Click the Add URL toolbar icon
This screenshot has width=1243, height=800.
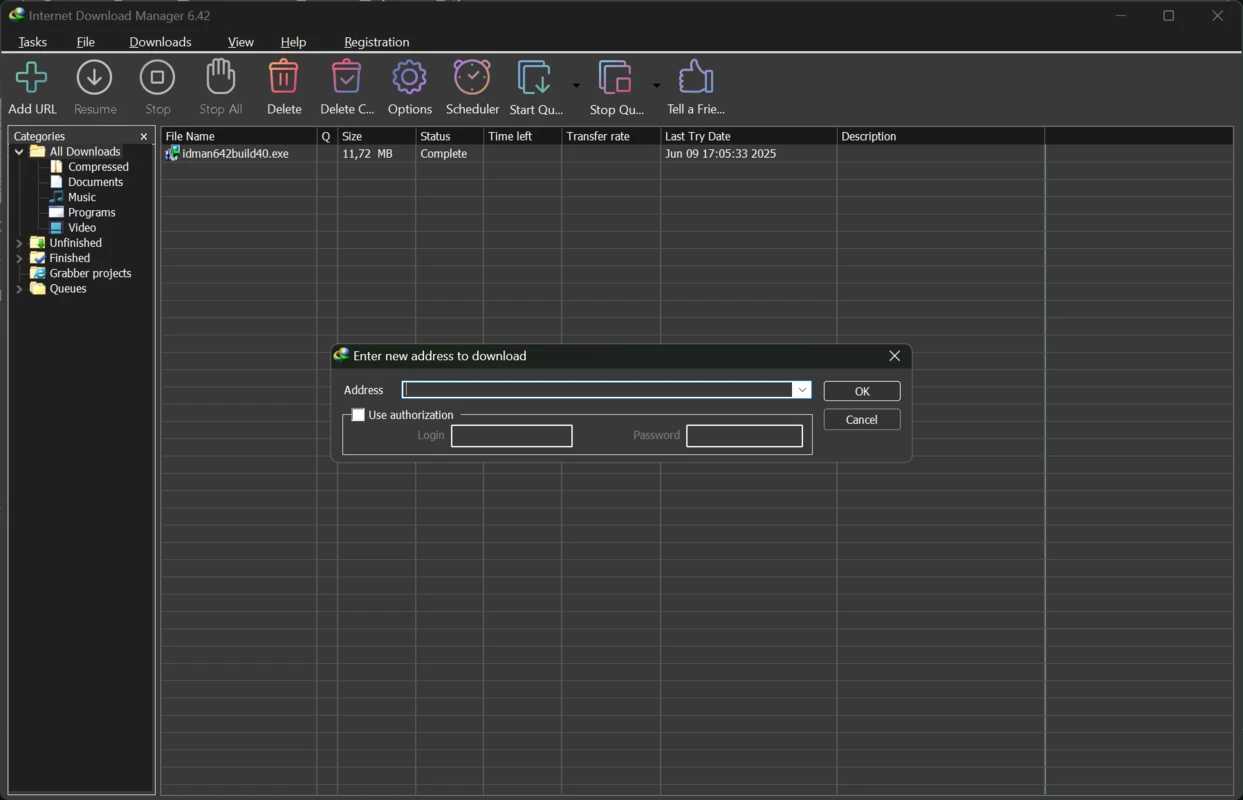pyautogui.click(x=32, y=78)
